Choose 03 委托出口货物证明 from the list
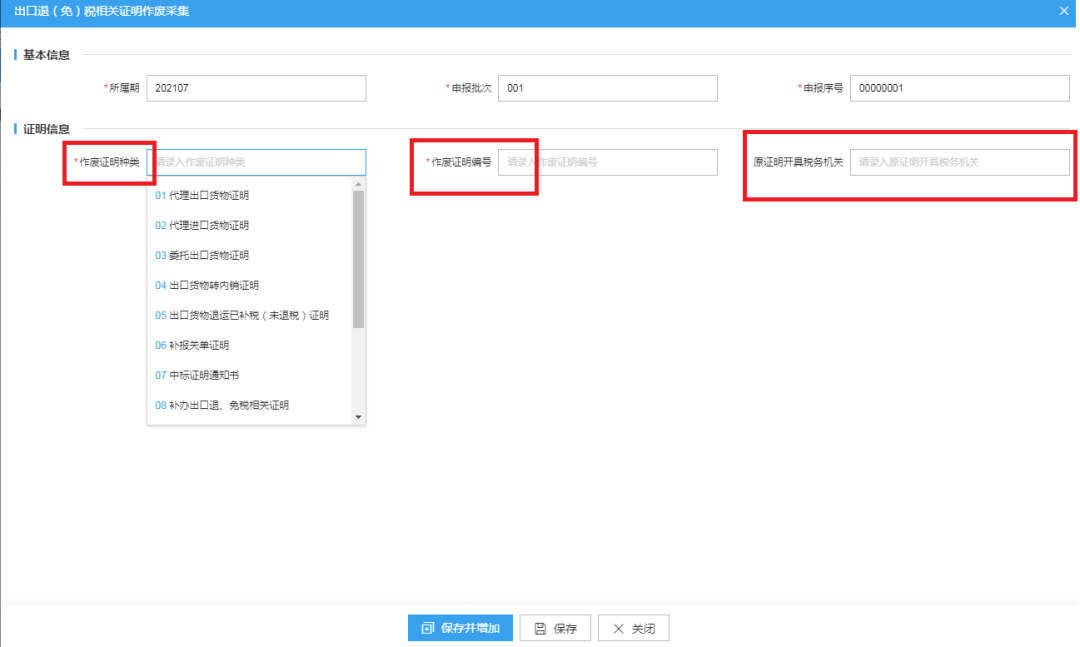 tap(249, 256)
